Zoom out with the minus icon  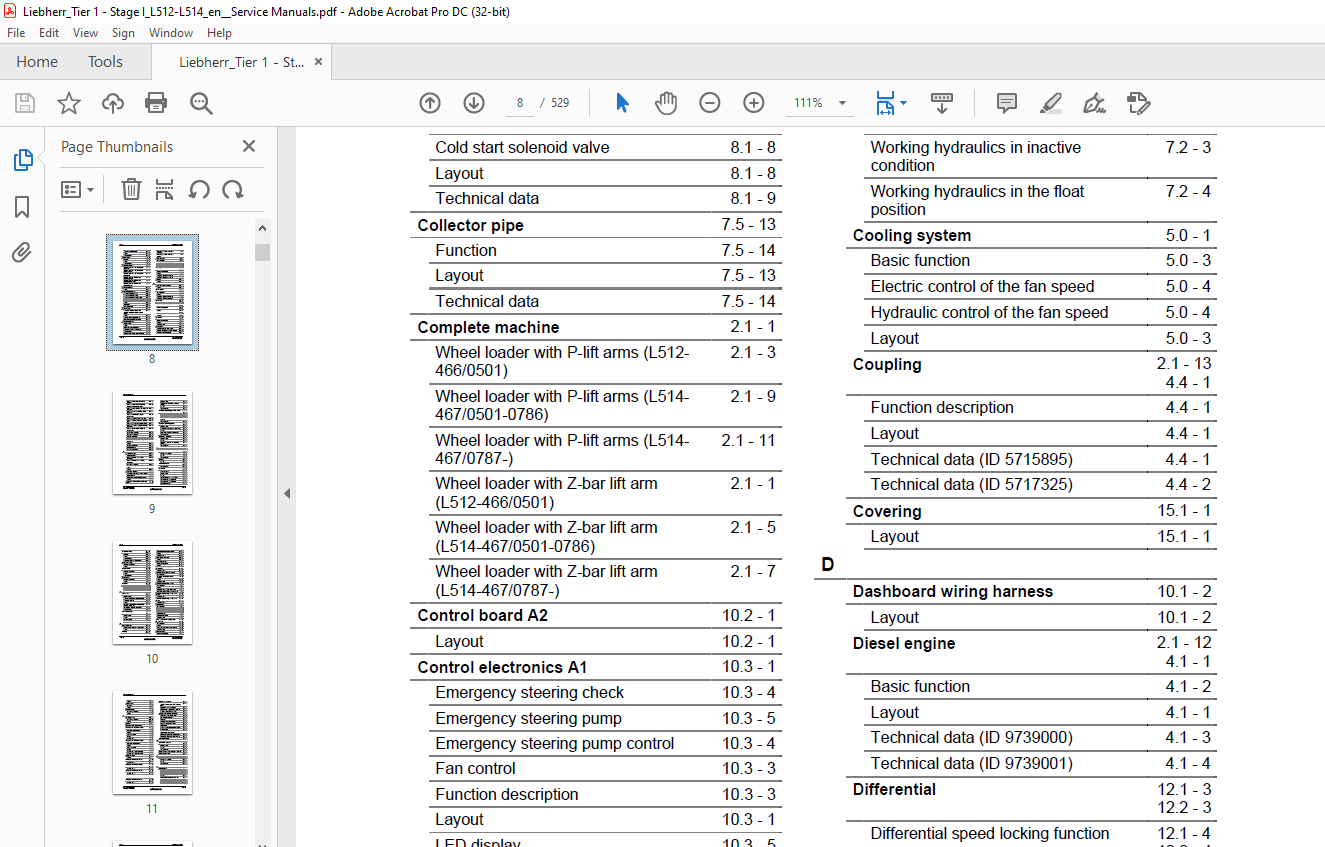710,103
